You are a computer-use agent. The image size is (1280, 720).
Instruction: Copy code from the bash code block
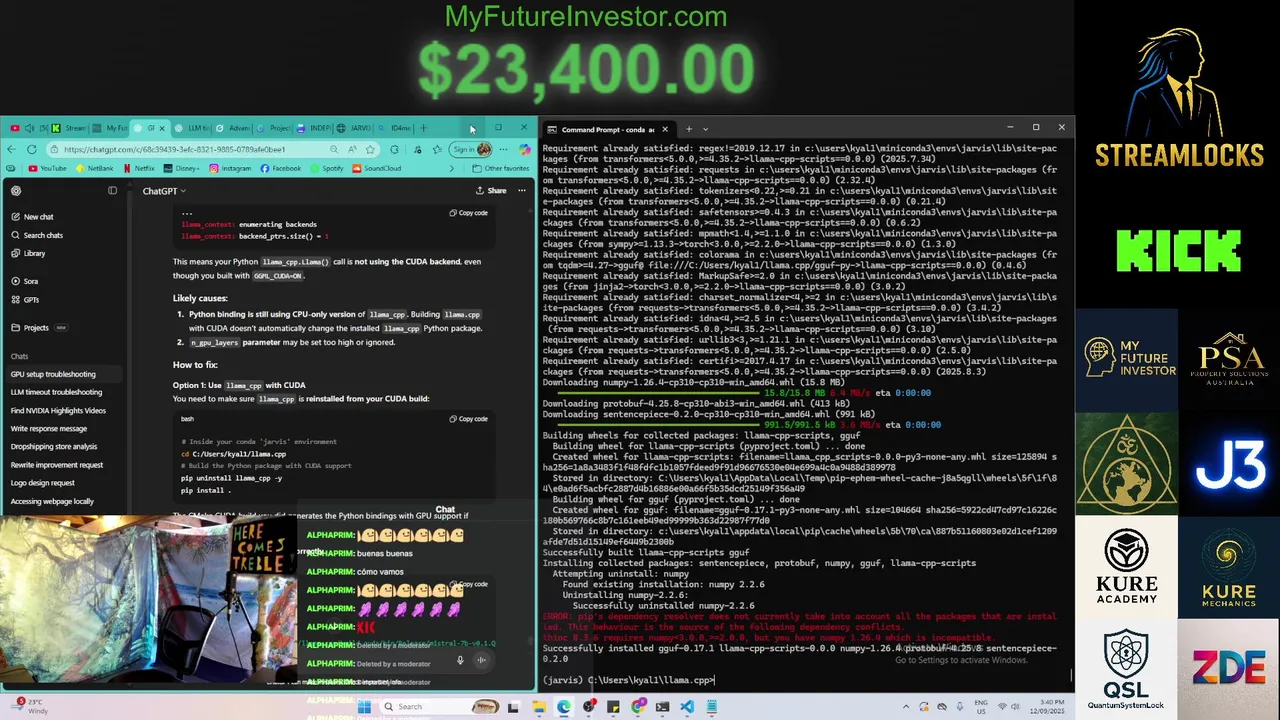pos(468,419)
